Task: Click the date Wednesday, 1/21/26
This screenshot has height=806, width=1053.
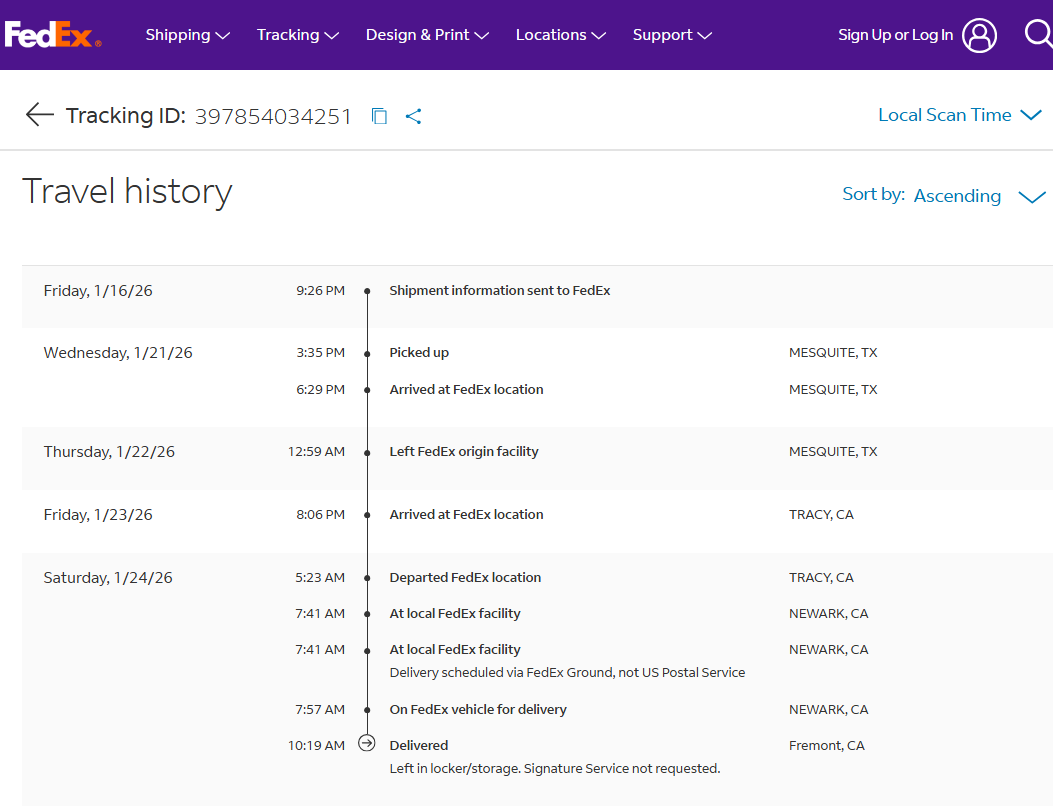Action: [118, 353]
